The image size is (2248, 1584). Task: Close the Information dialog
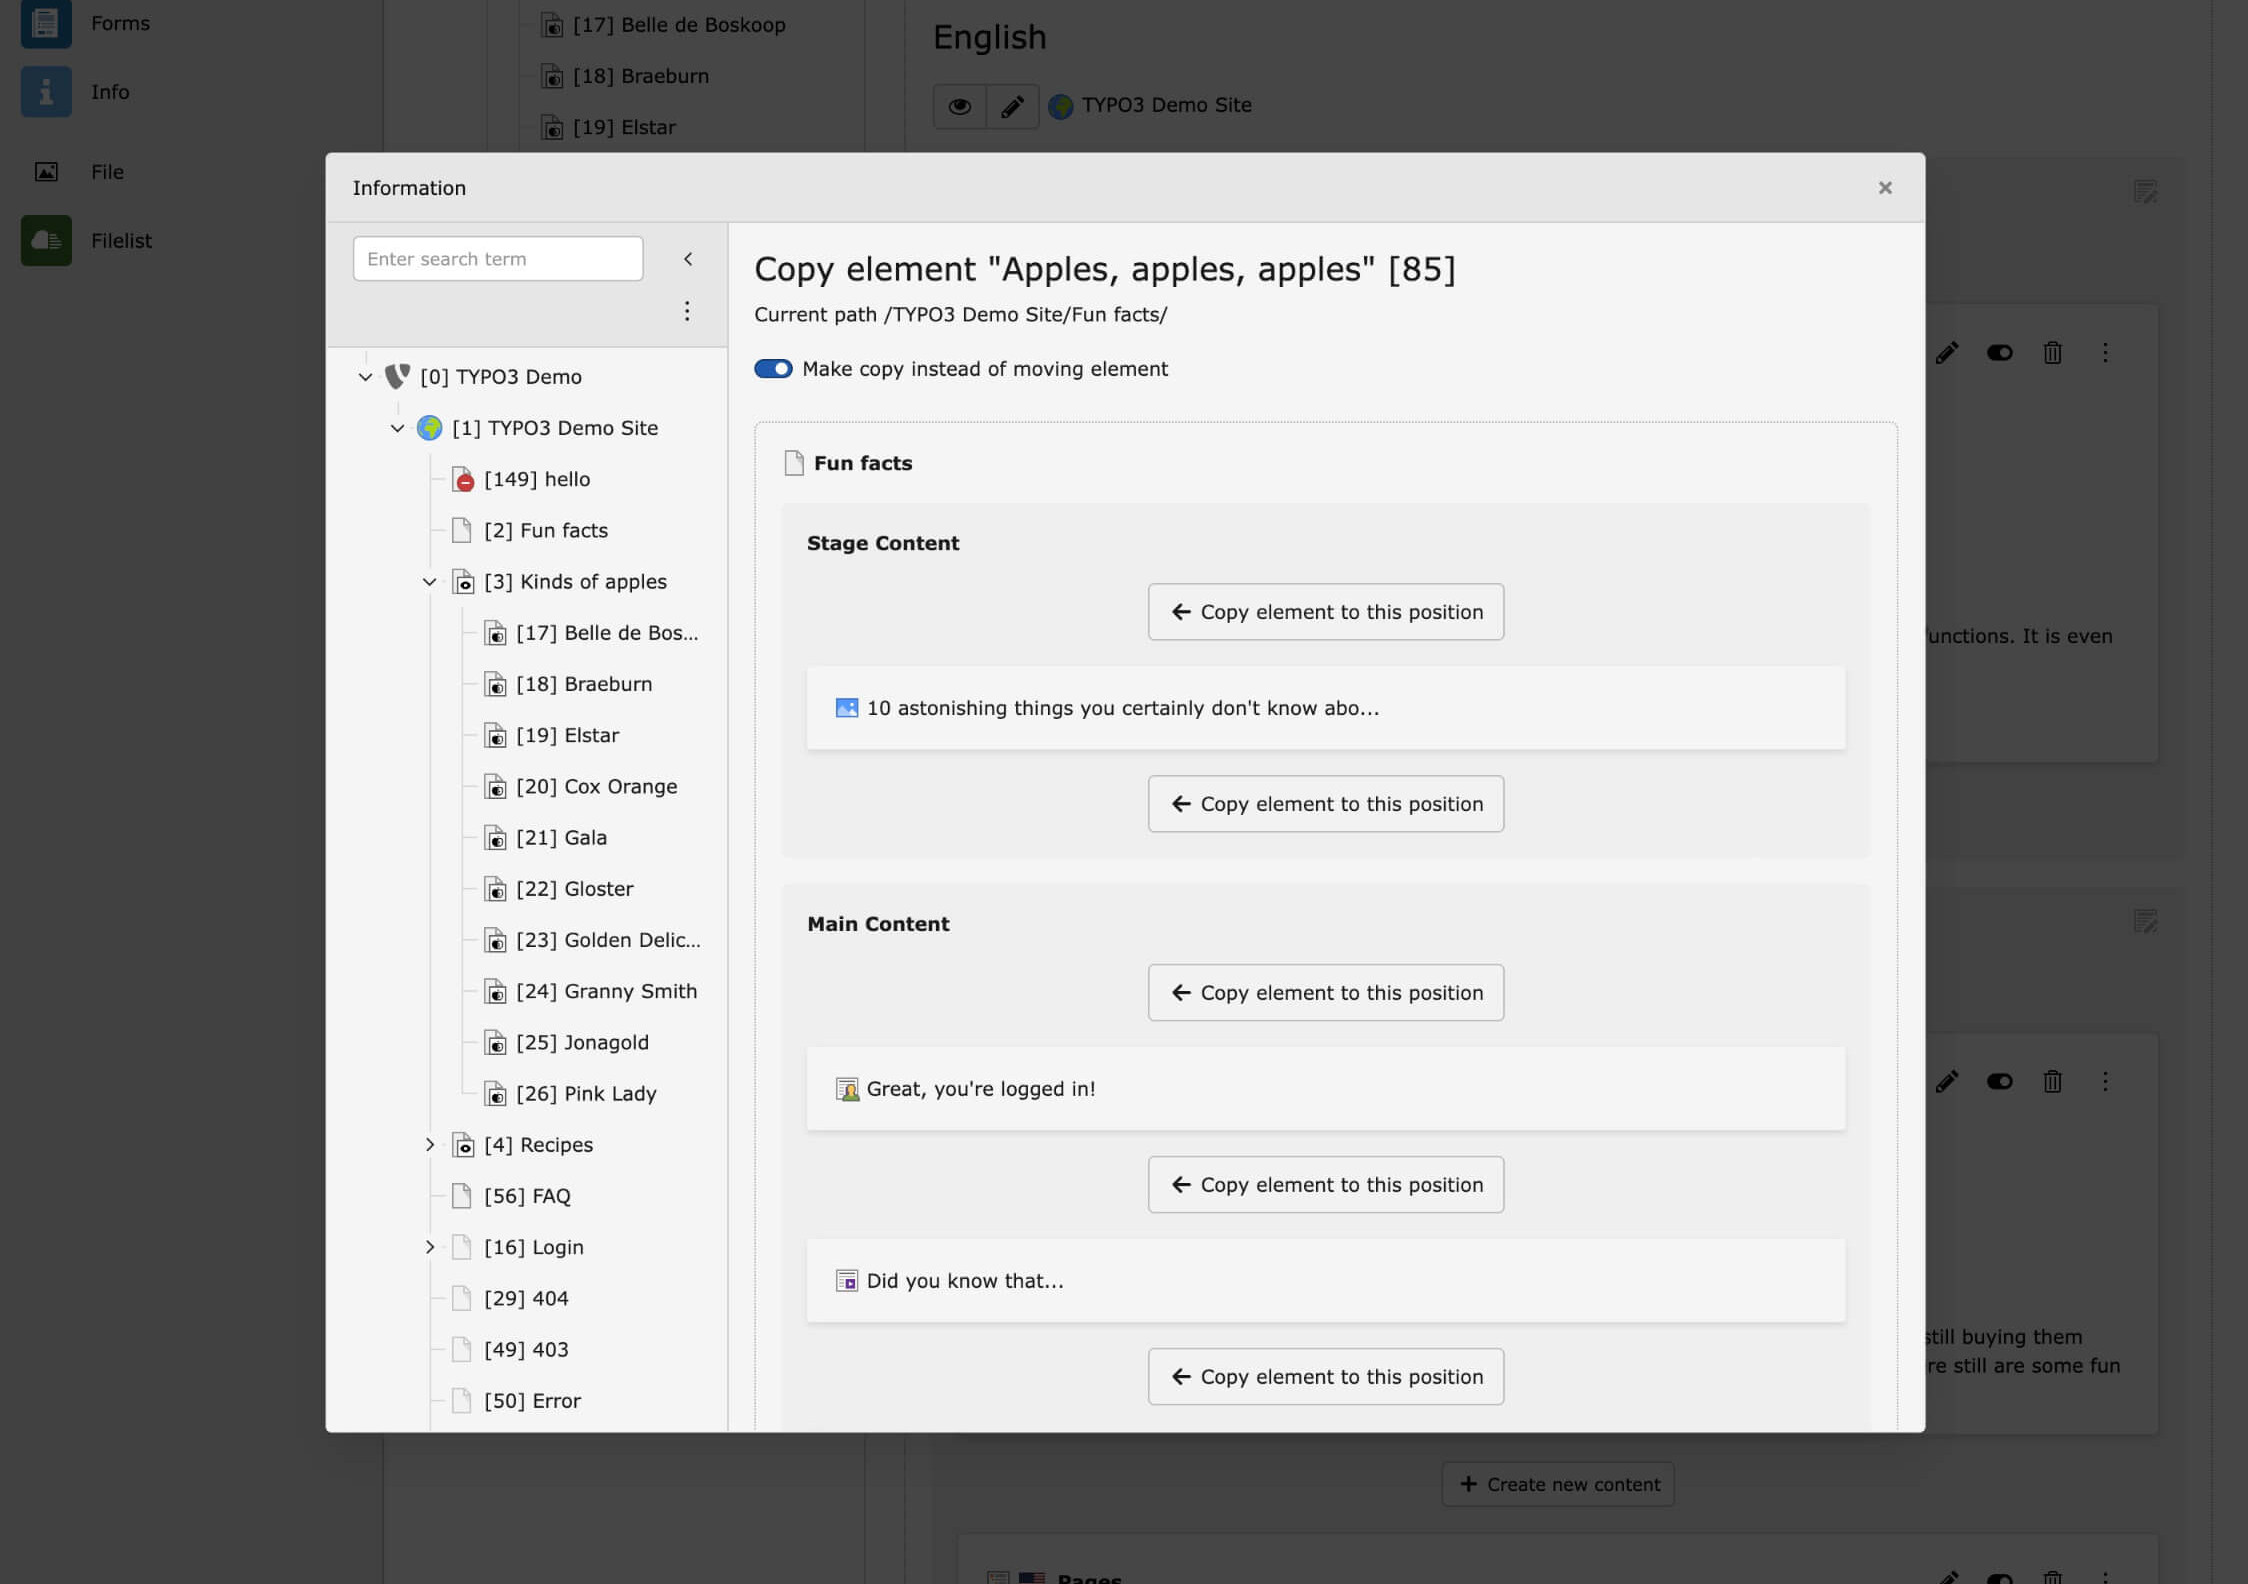click(1884, 188)
